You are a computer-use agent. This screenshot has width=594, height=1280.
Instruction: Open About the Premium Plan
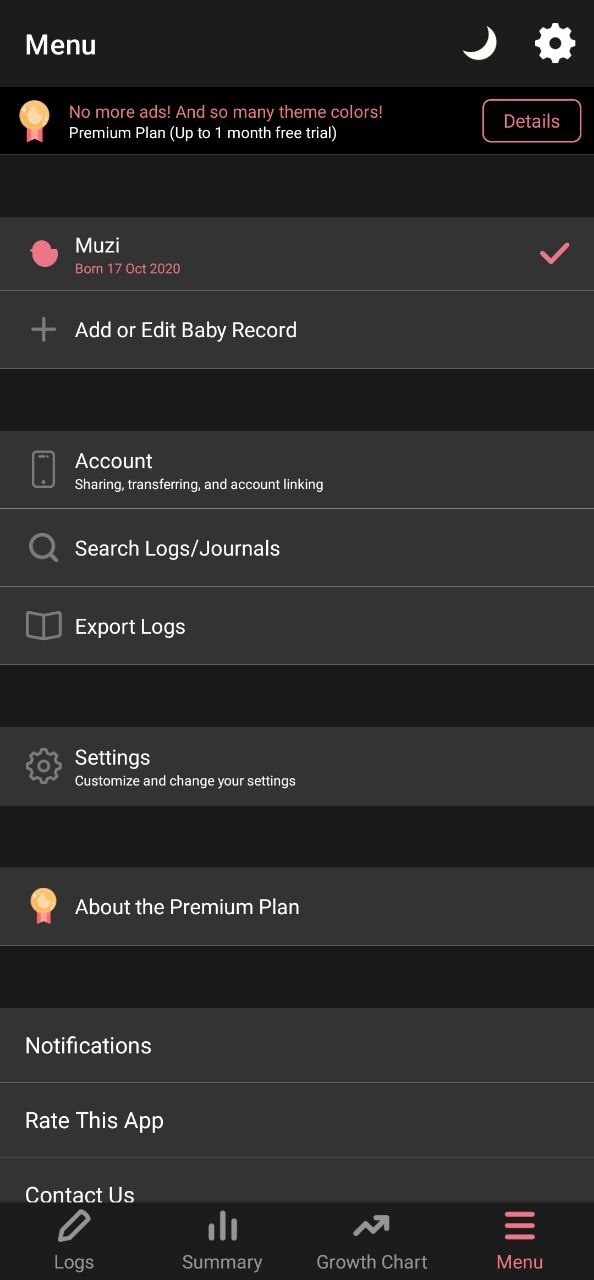coord(297,907)
